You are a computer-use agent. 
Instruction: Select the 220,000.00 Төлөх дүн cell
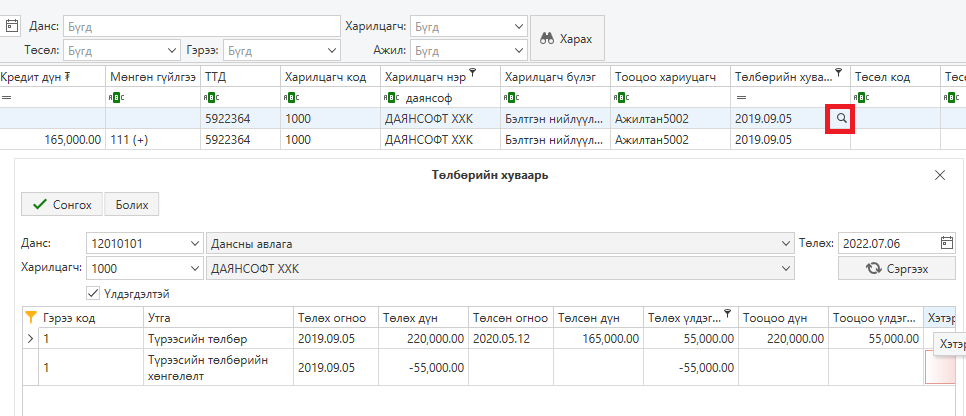(424, 338)
